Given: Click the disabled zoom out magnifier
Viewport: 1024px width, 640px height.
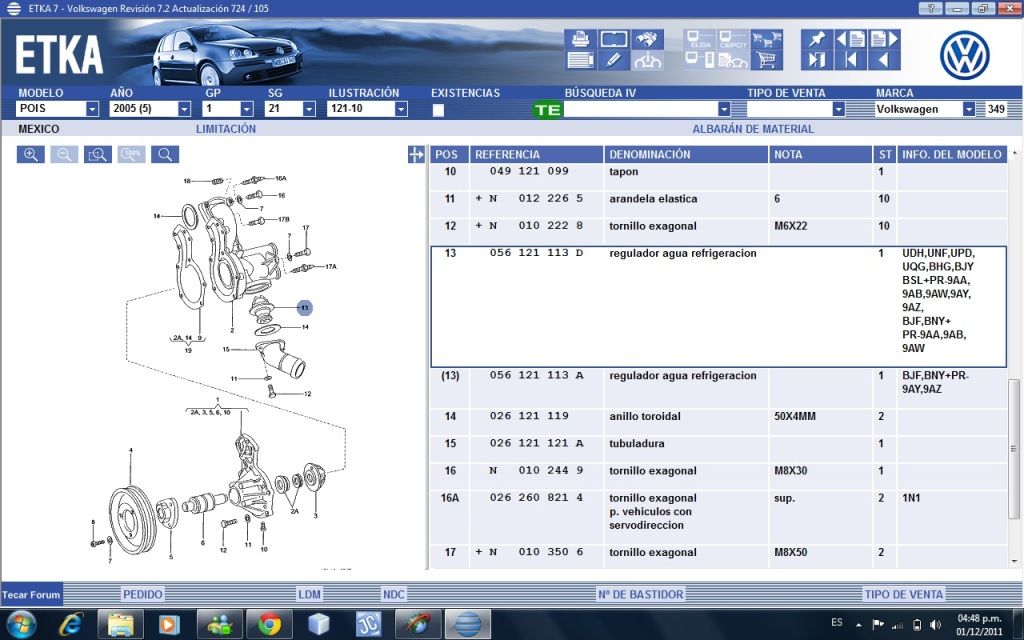Looking at the screenshot, I should (64, 155).
